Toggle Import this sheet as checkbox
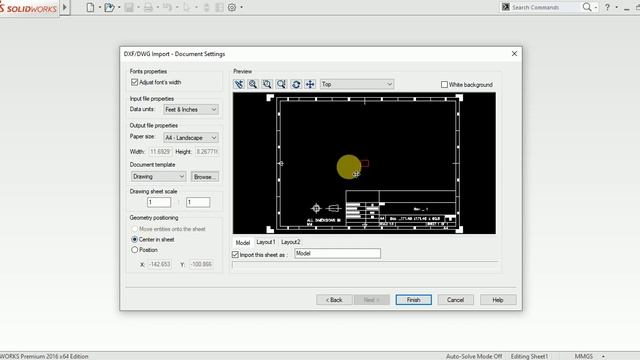The image size is (640, 360). [x=235, y=254]
